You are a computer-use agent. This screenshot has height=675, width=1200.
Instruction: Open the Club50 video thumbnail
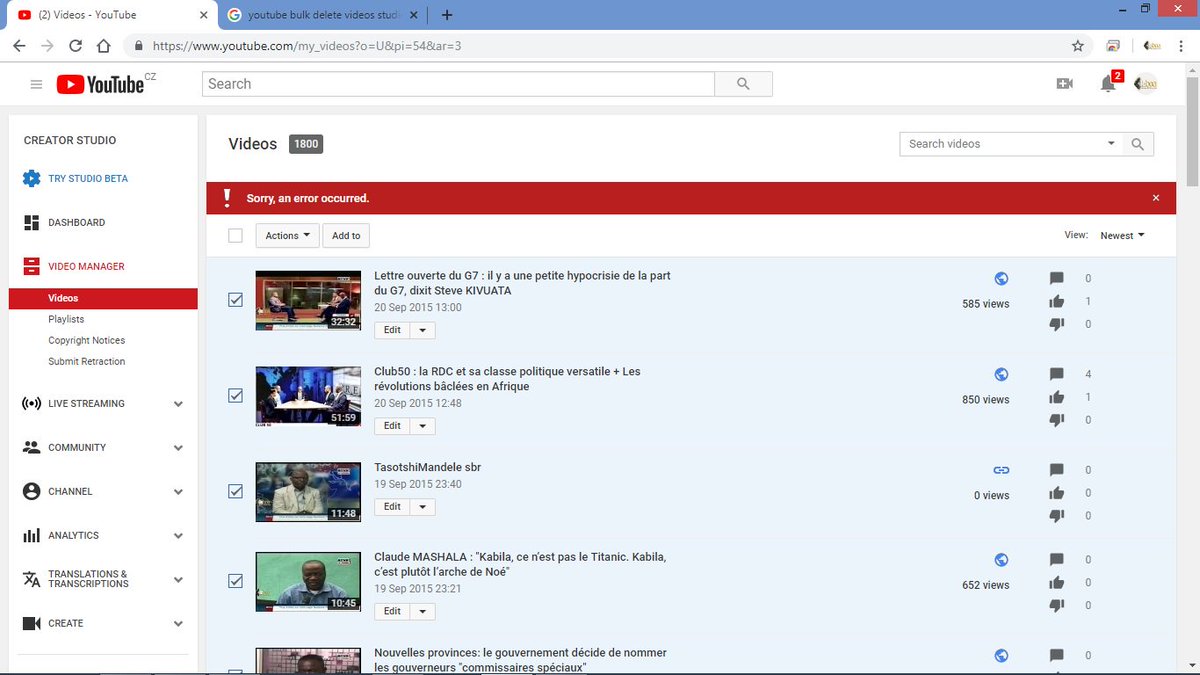[308, 396]
